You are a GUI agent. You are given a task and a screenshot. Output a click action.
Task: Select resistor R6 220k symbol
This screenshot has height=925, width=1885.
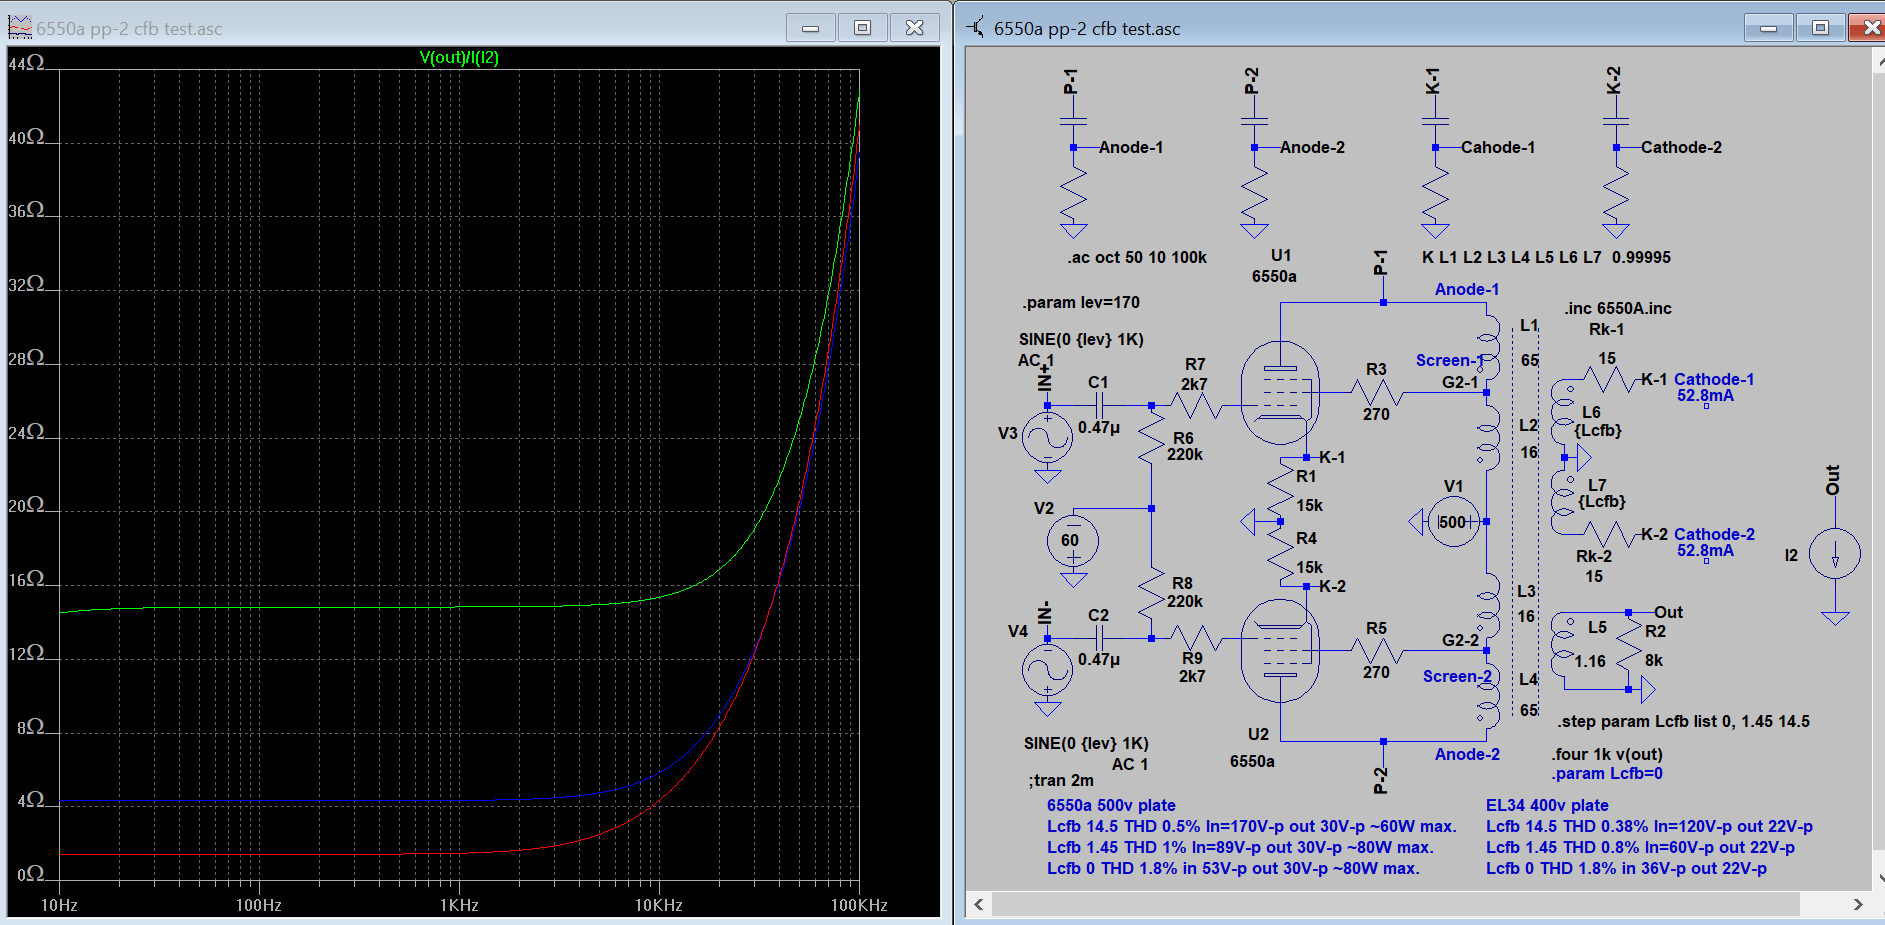click(1152, 438)
